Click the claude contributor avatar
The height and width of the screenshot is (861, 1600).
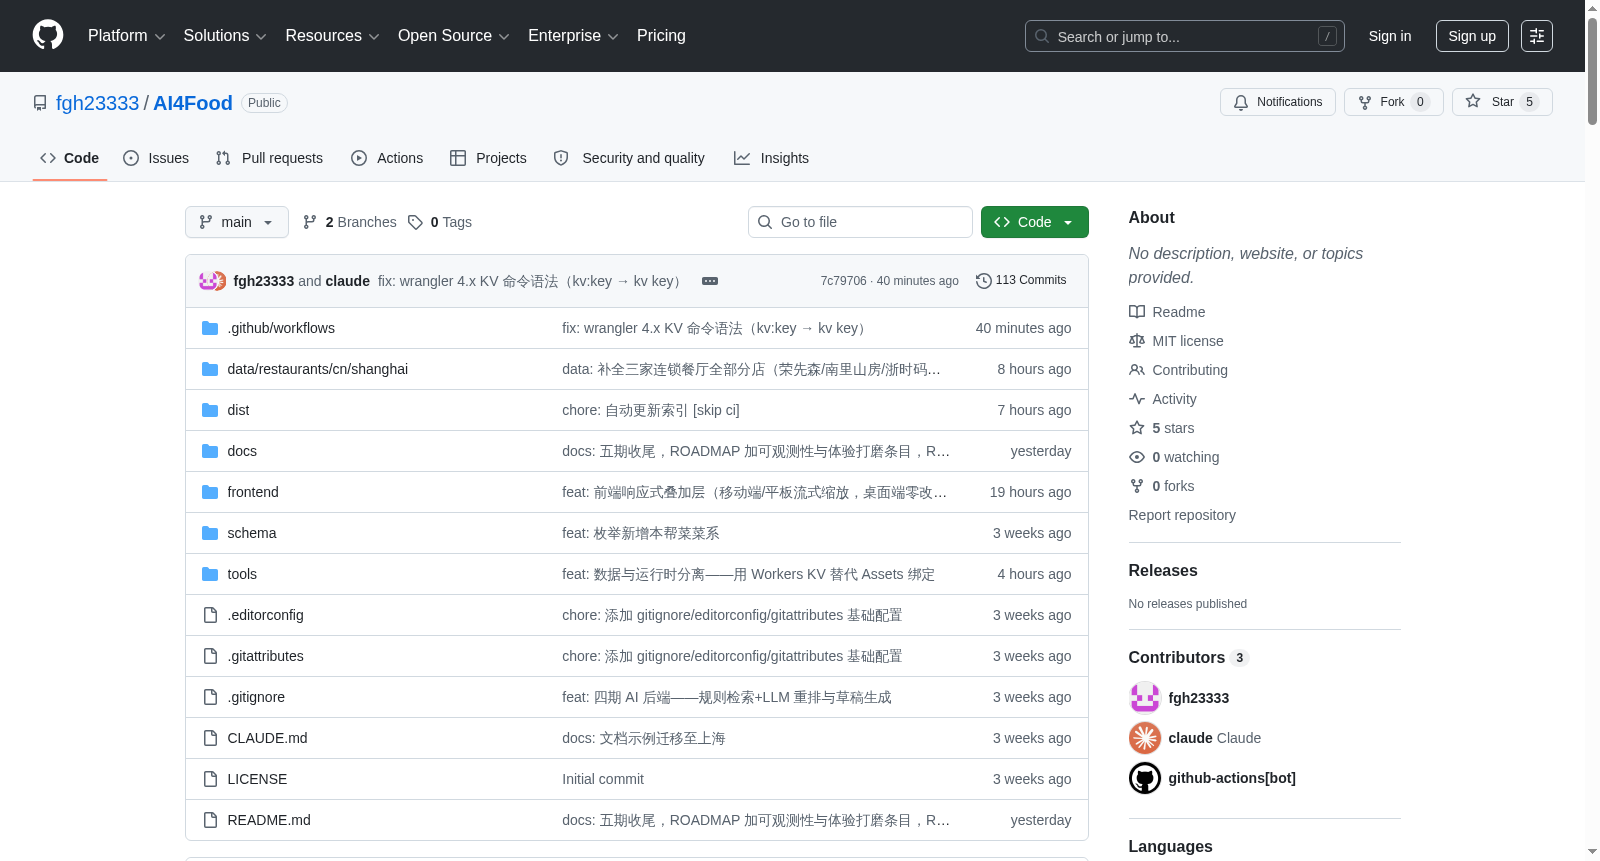1145,738
